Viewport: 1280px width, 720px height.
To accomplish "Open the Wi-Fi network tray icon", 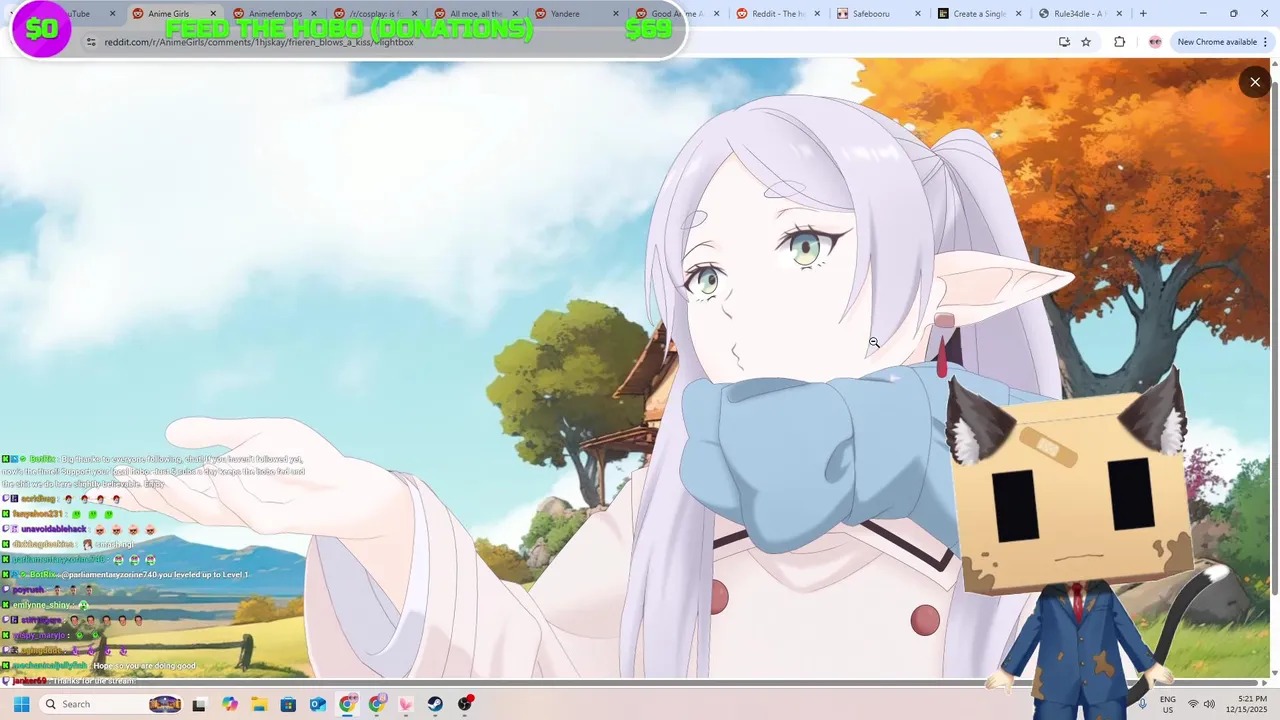I will tap(1193, 704).
